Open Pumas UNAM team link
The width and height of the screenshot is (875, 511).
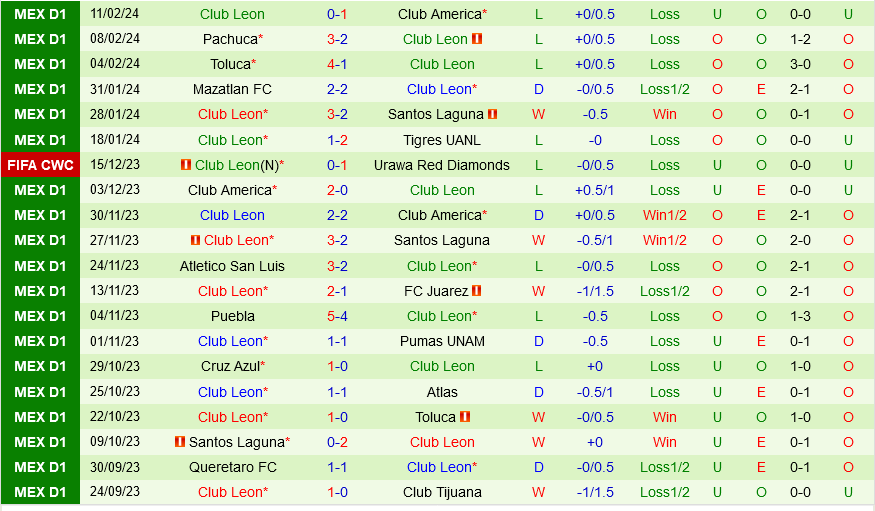[x=442, y=341]
